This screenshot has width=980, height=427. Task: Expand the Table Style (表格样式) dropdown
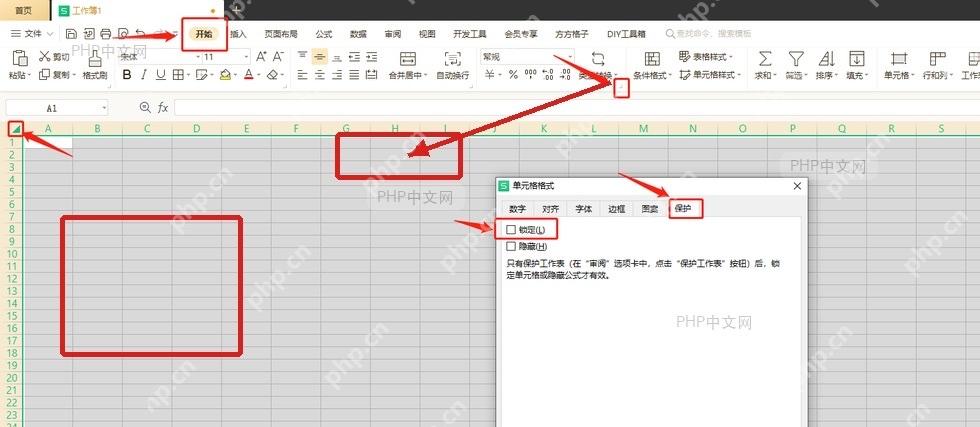[x=731, y=57]
